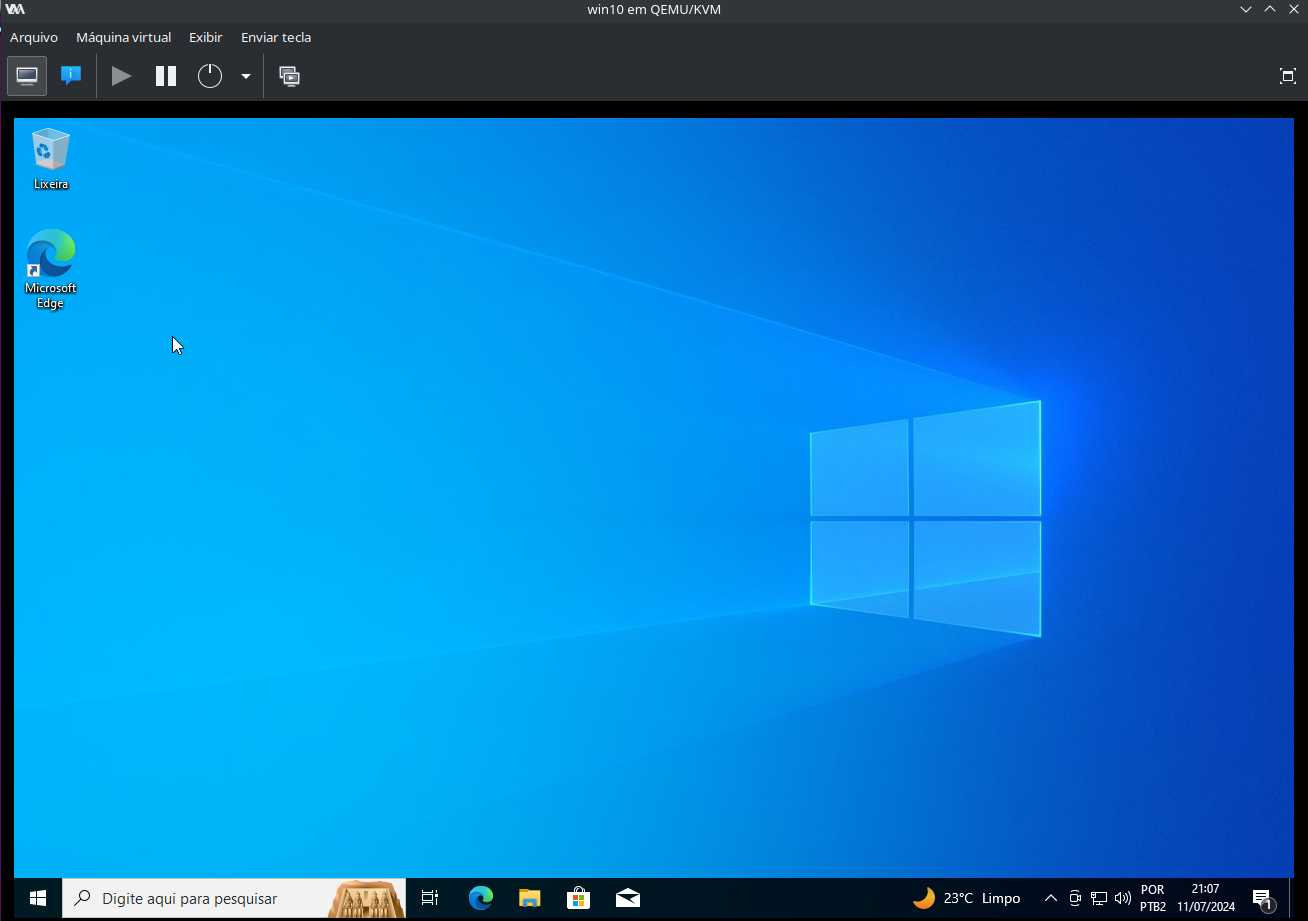Shut down the virtual machine
The width and height of the screenshot is (1308, 921).
209,76
